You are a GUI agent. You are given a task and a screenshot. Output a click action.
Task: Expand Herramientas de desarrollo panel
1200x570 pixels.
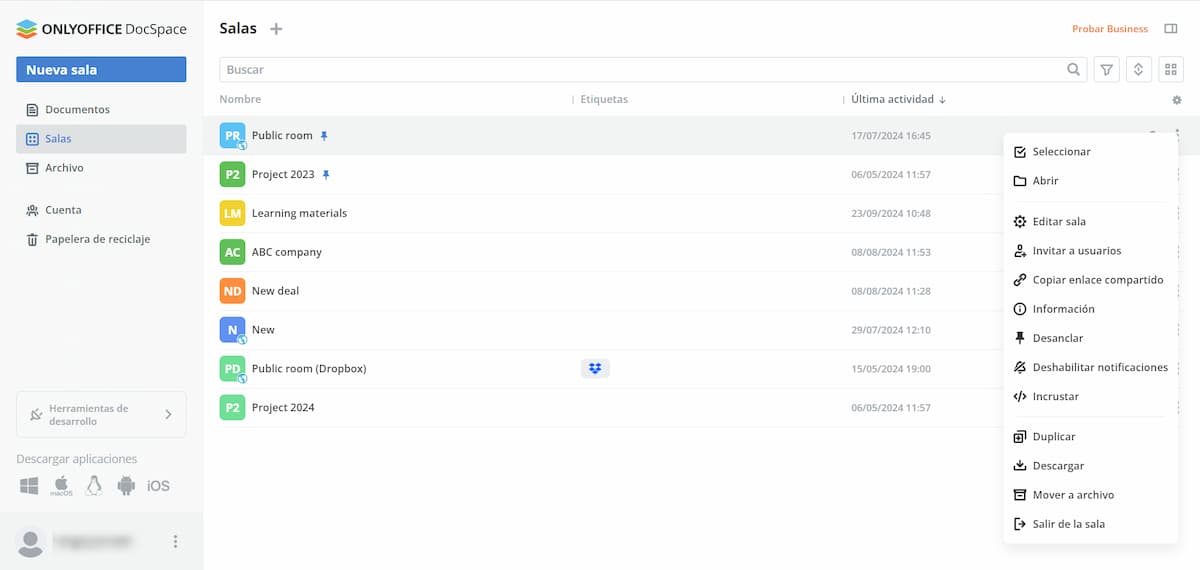pyautogui.click(x=101, y=414)
